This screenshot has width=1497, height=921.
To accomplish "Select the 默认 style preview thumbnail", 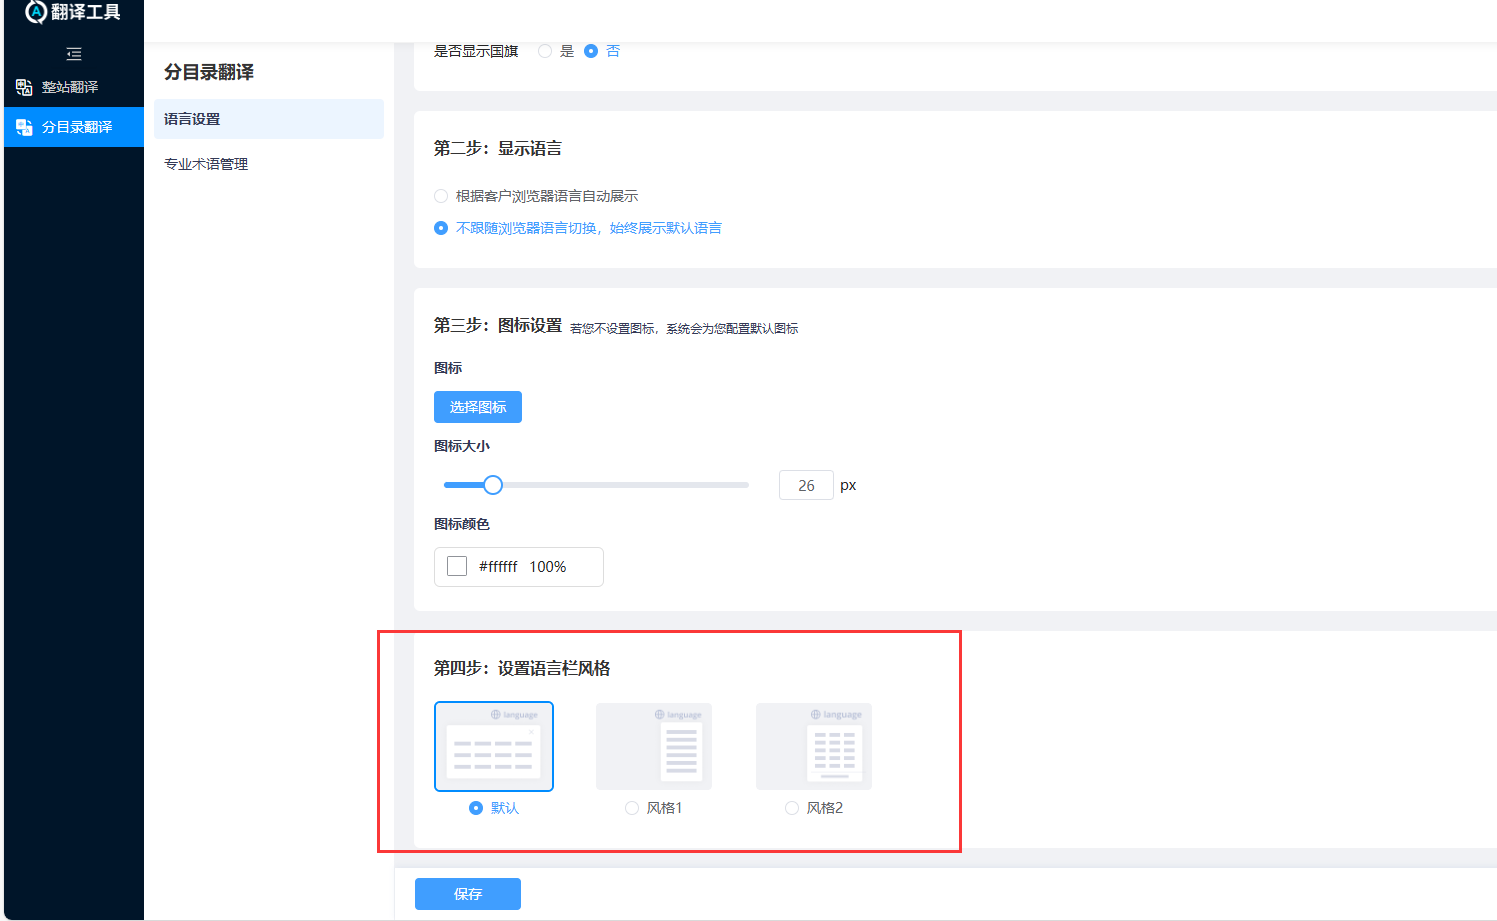I will (x=494, y=746).
